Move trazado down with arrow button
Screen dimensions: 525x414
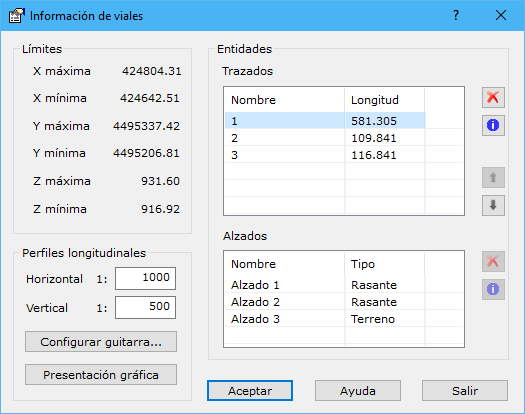493,205
